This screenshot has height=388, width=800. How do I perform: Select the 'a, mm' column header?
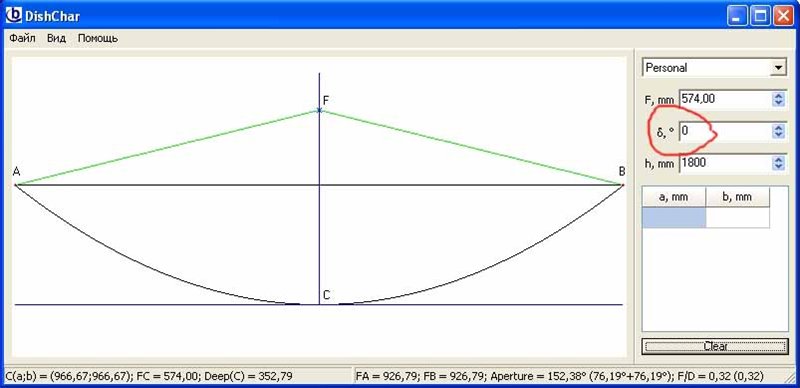click(673, 197)
